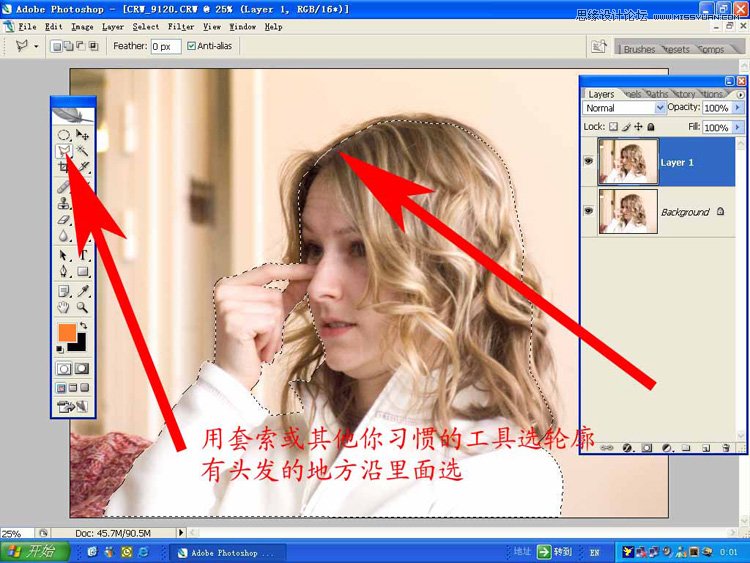This screenshot has height=563, width=750.
Task: Click the black background color swatch
Action: click(x=78, y=345)
